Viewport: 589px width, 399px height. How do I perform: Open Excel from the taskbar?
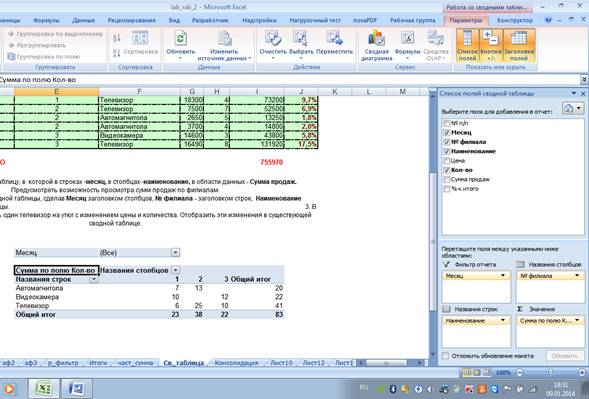click(x=44, y=388)
